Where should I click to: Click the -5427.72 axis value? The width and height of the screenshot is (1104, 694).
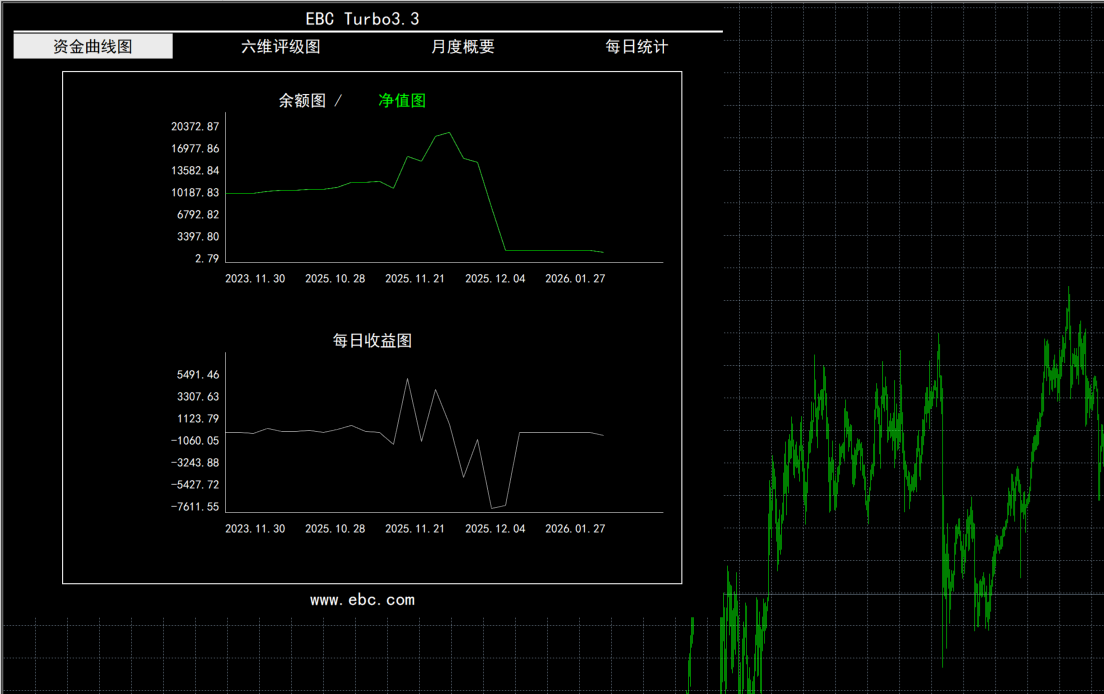point(195,484)
